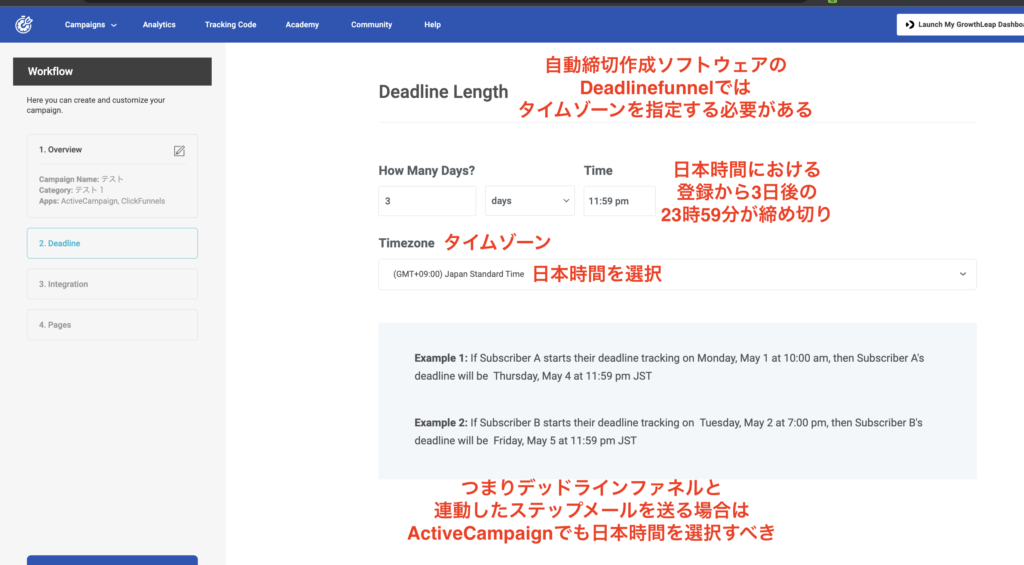
Task: Click the Category: テスト１ text
Action: pos(71,190)
